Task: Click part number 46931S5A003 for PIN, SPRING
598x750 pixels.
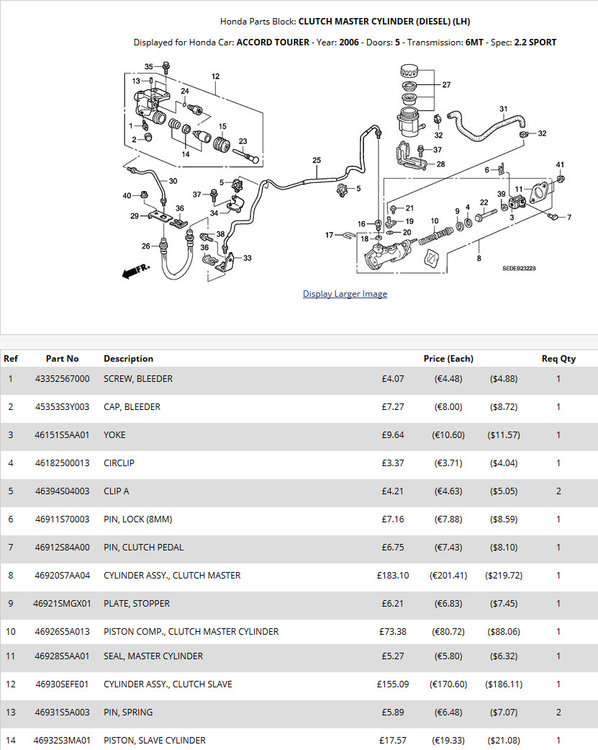Action: pos(62,713)
